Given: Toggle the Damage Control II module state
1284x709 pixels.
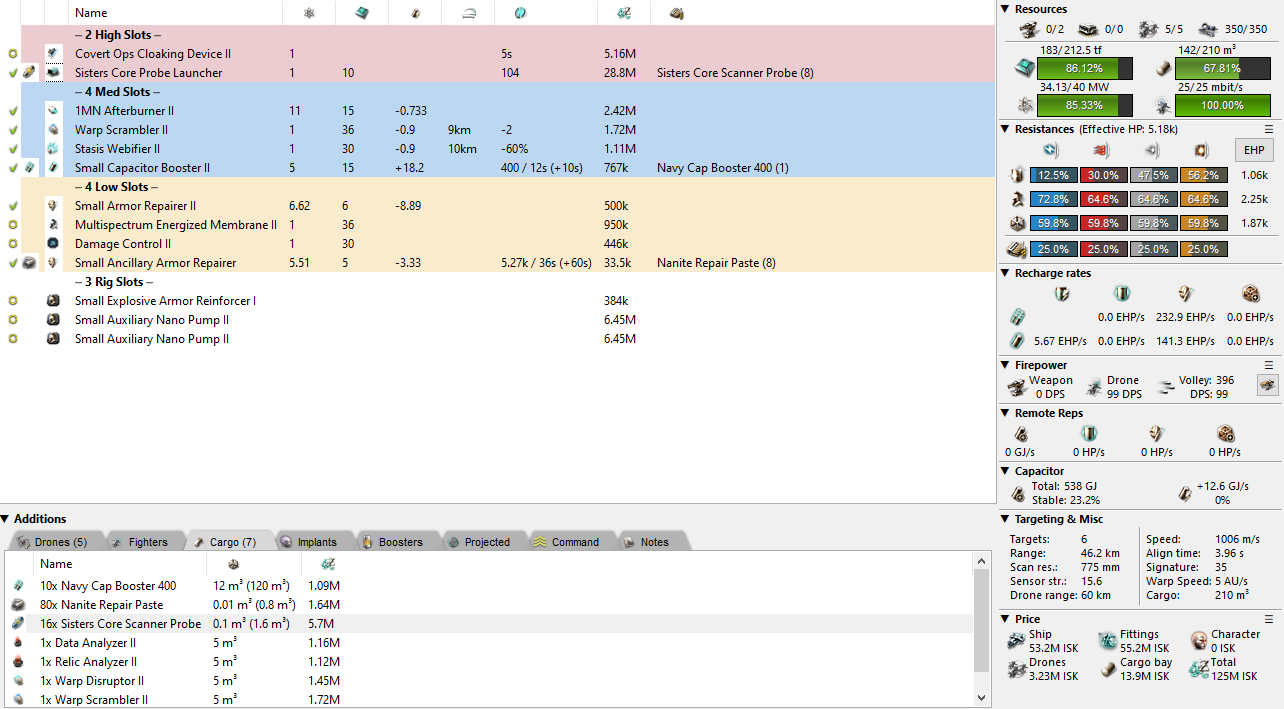Looking at the screenshot, I should 13,244.
